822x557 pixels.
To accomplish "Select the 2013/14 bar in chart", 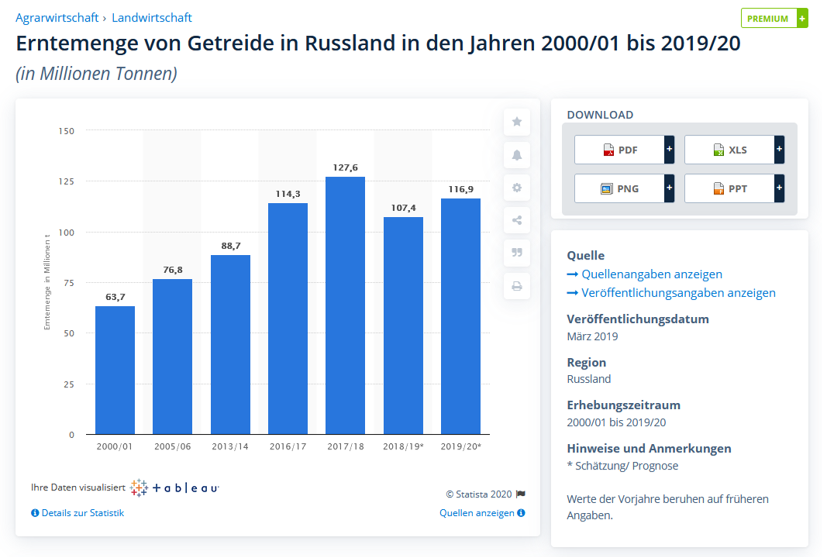I will tap(230, 345).
